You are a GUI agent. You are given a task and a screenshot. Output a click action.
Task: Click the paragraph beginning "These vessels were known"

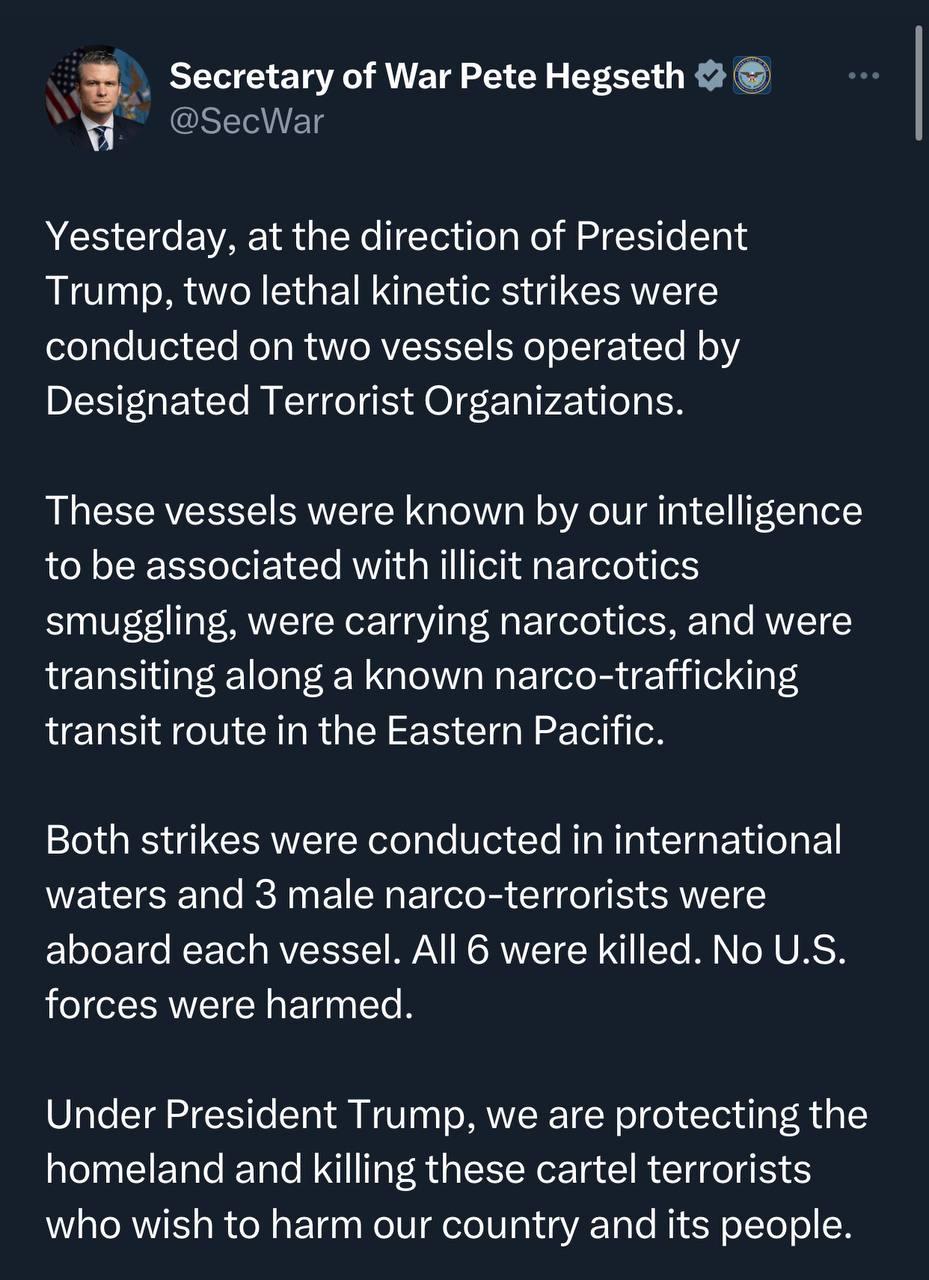point(448,621)
